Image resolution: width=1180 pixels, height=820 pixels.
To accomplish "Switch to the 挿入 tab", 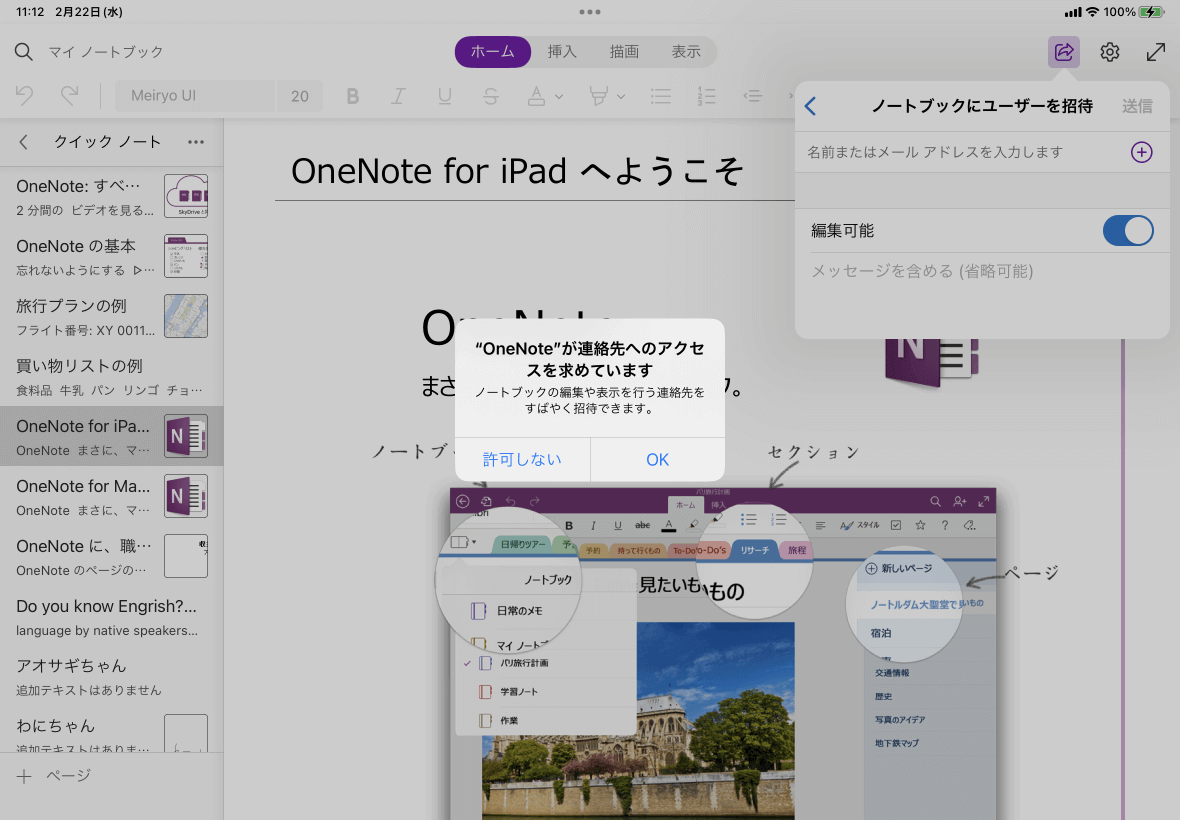I will click(x=562, y=52).
